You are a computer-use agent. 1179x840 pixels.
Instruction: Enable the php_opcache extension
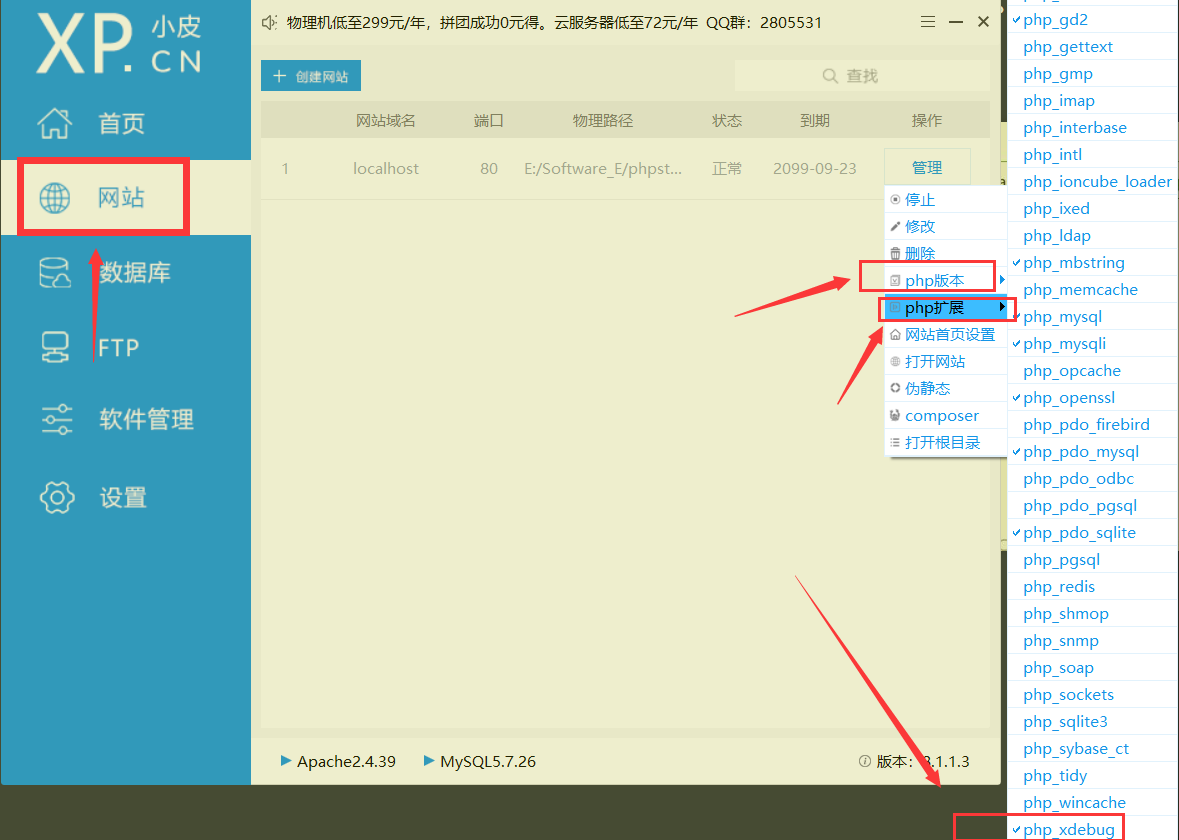(x=1092, y=371)
